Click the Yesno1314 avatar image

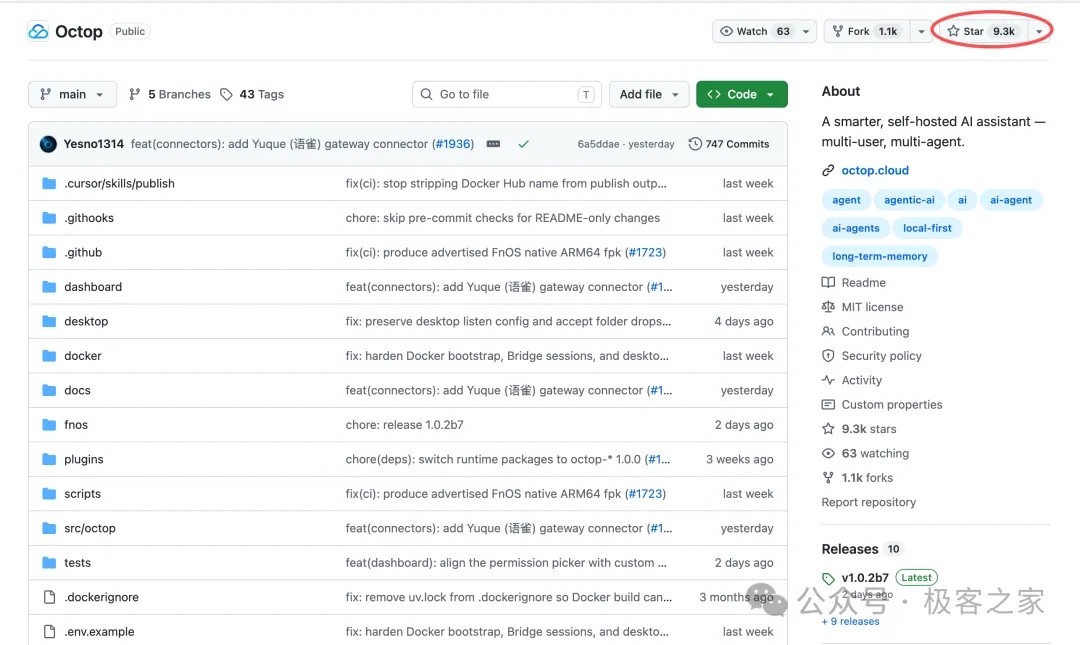tap(48, 144)
